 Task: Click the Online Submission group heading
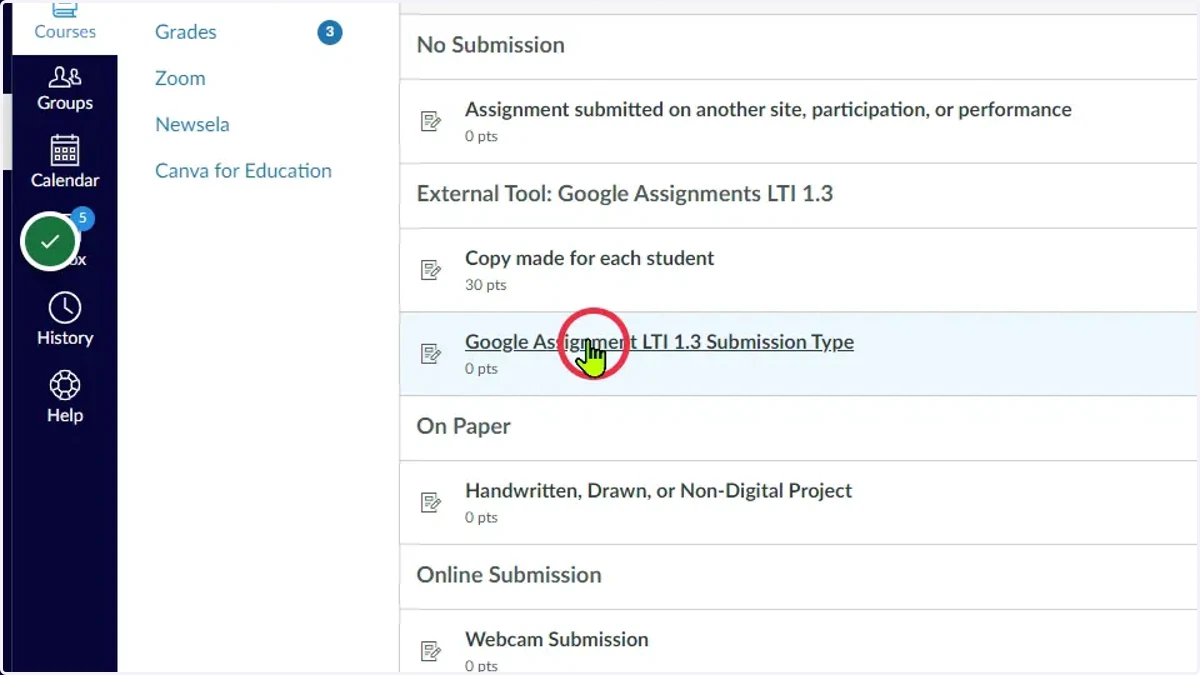pyautogui.click(x=509, y=575)
